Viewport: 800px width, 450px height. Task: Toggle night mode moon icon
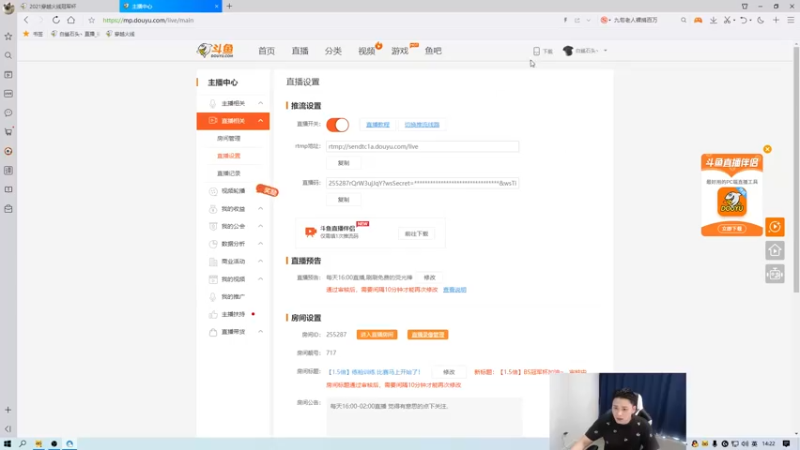pos(761,20)
